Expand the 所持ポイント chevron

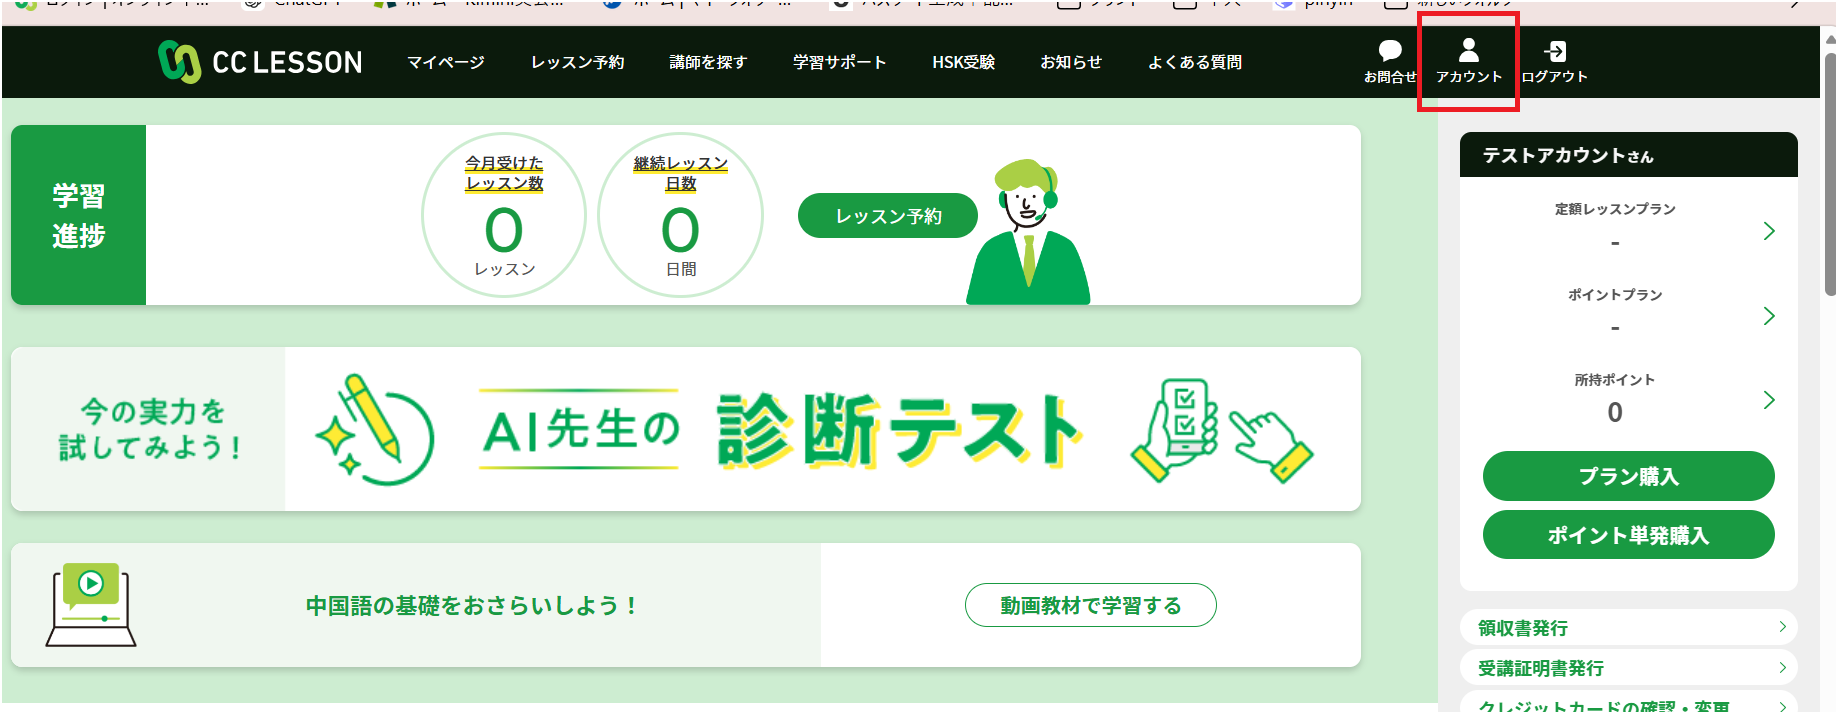1768,400
